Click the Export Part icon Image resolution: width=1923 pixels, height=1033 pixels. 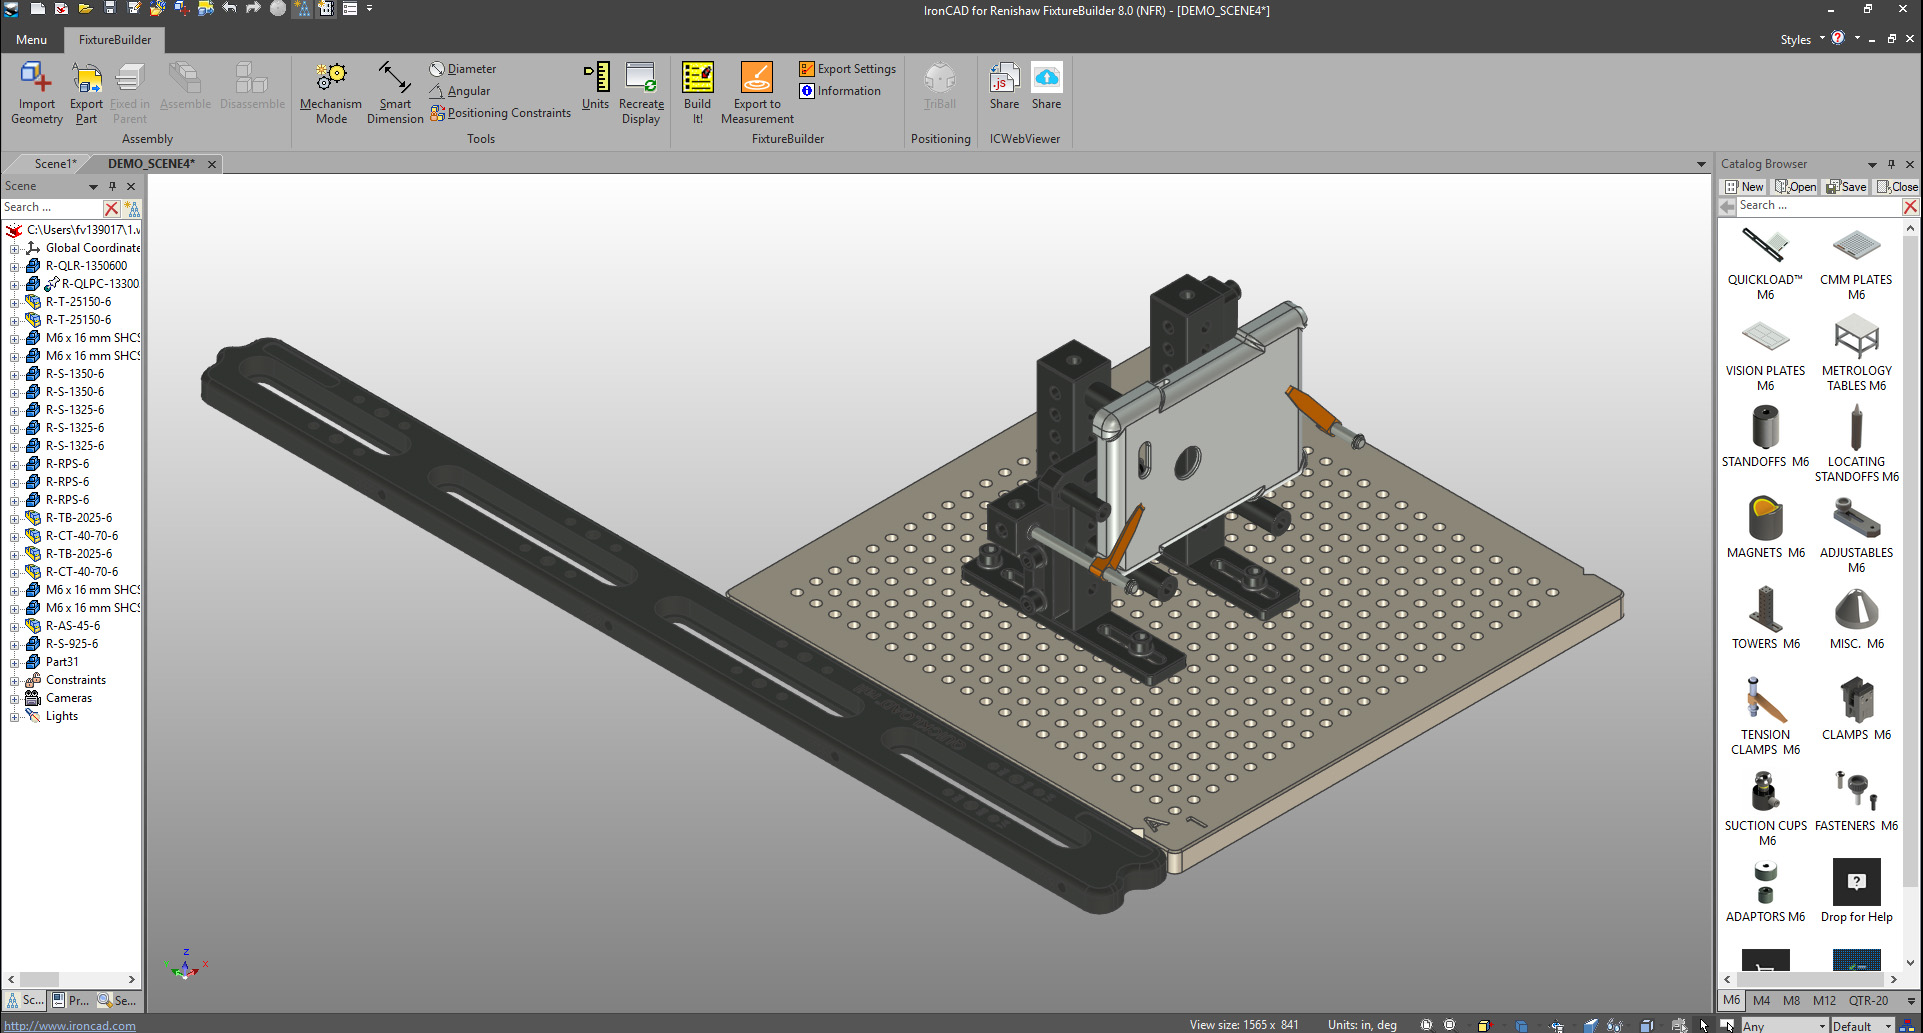(x=87, y=79)
